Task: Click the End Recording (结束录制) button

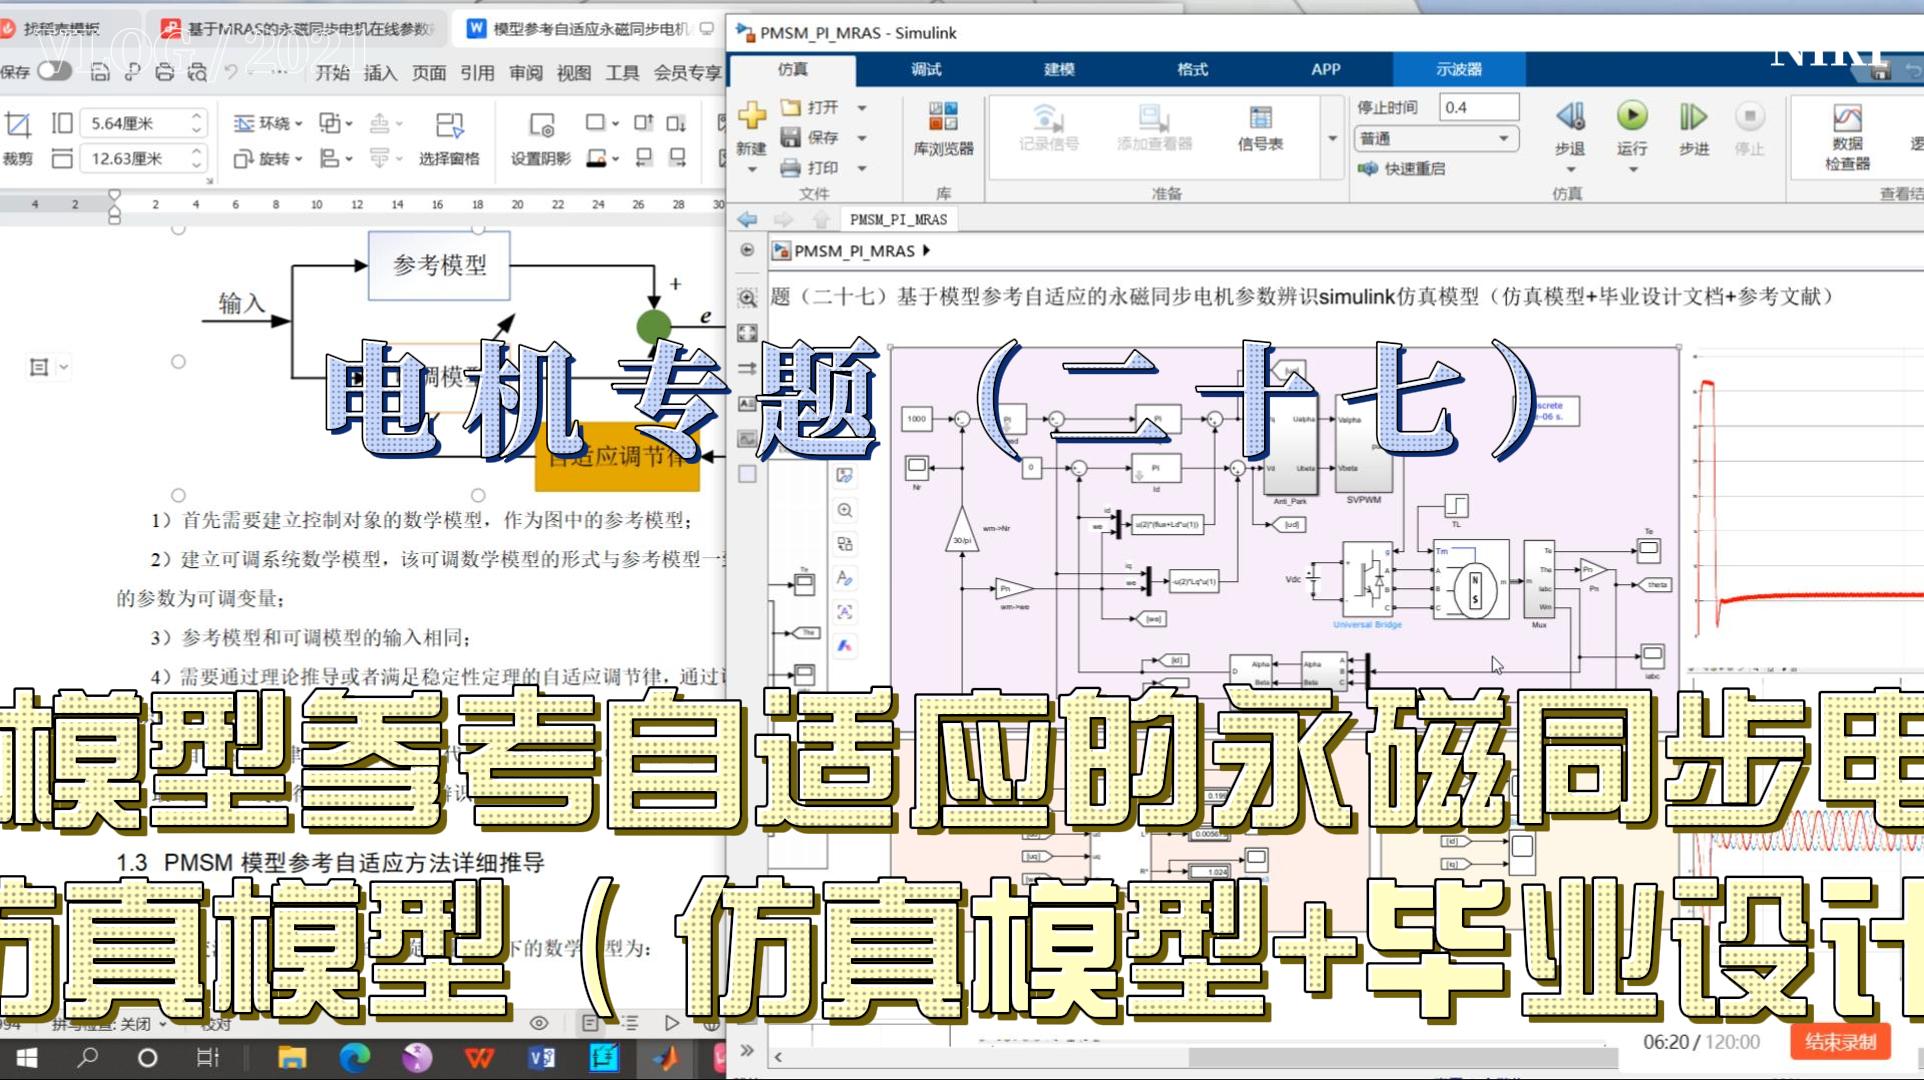Action: [x=1840, y=1041]
